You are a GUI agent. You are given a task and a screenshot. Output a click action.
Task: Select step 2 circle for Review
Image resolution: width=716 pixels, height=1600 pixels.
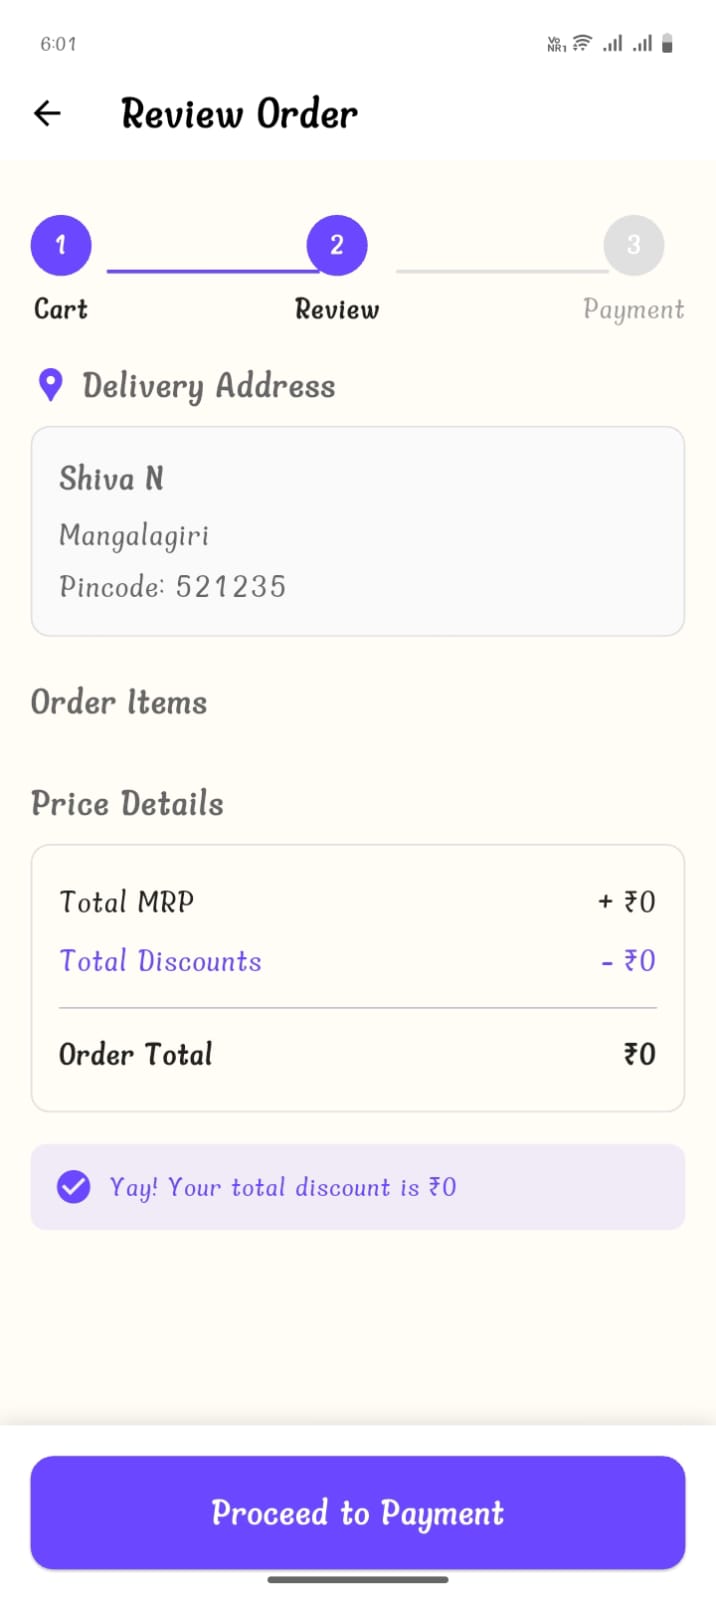337,245
